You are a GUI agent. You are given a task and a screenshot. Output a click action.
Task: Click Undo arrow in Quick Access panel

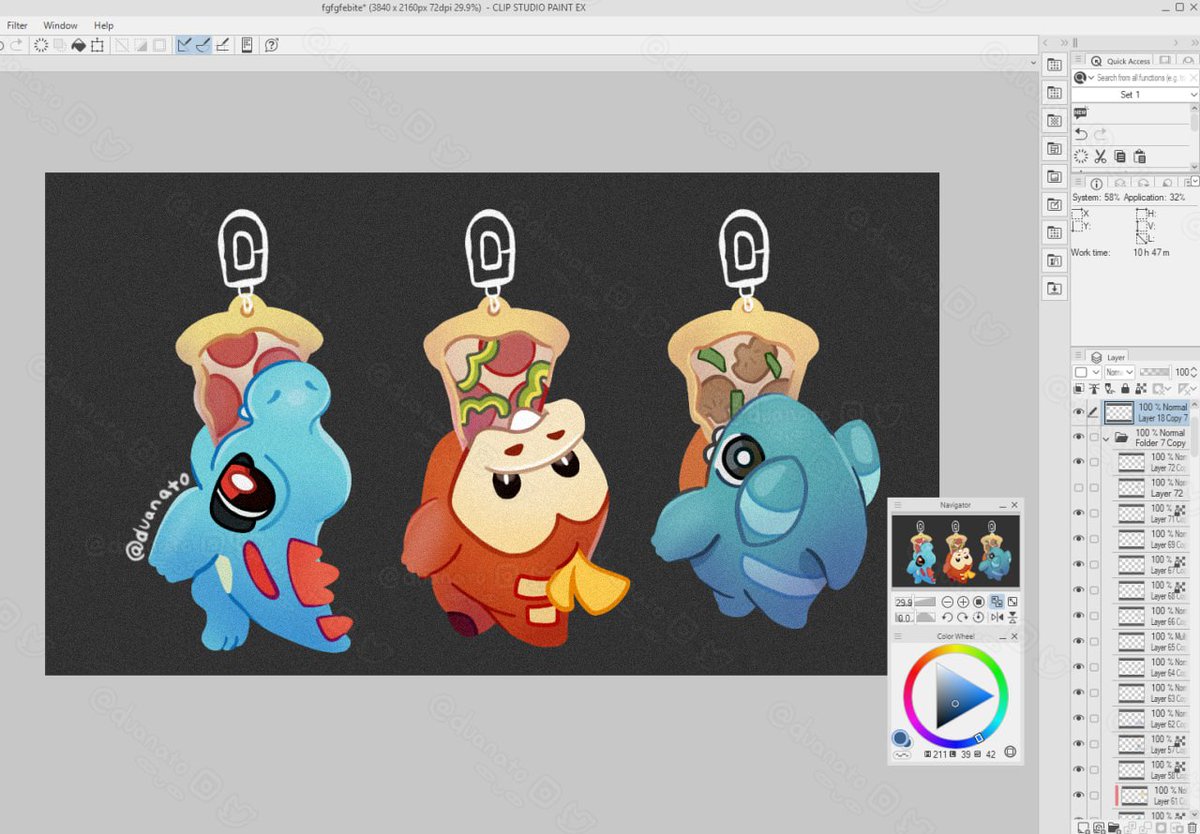coord(1081,134)
